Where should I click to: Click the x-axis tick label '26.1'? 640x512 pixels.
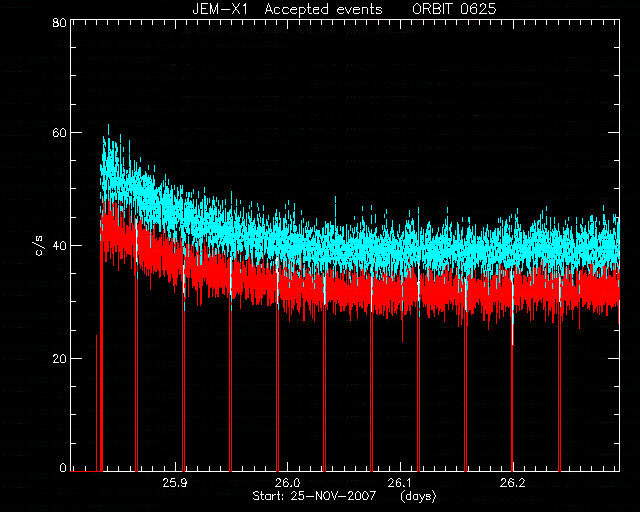(400, 483)
